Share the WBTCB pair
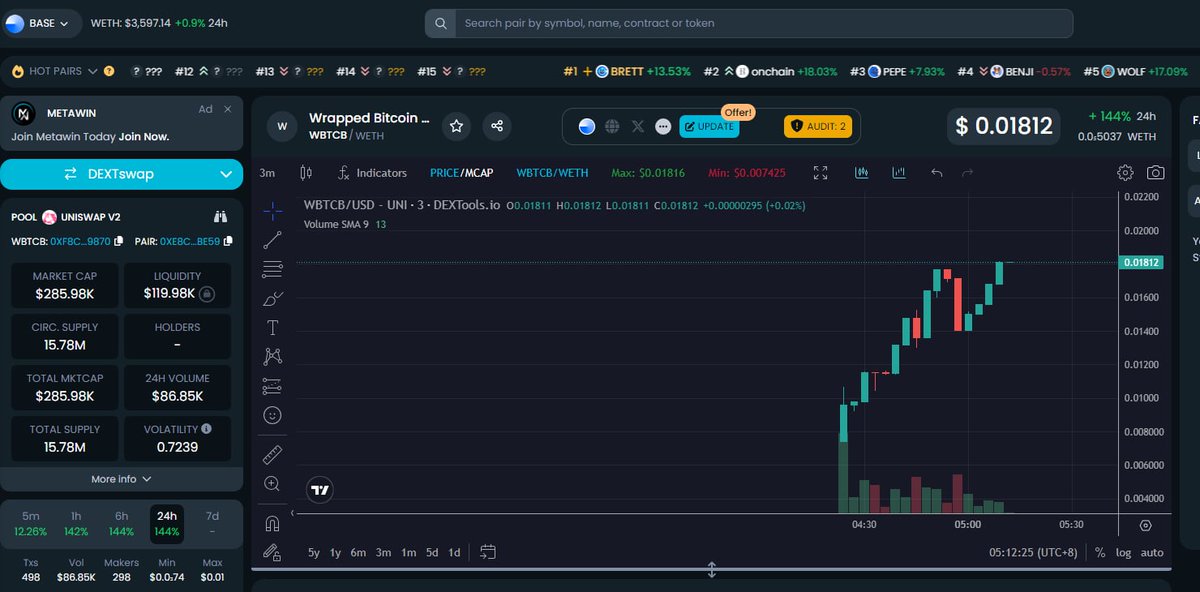This screenshot has width=1200, height=592. coord(497,126)
